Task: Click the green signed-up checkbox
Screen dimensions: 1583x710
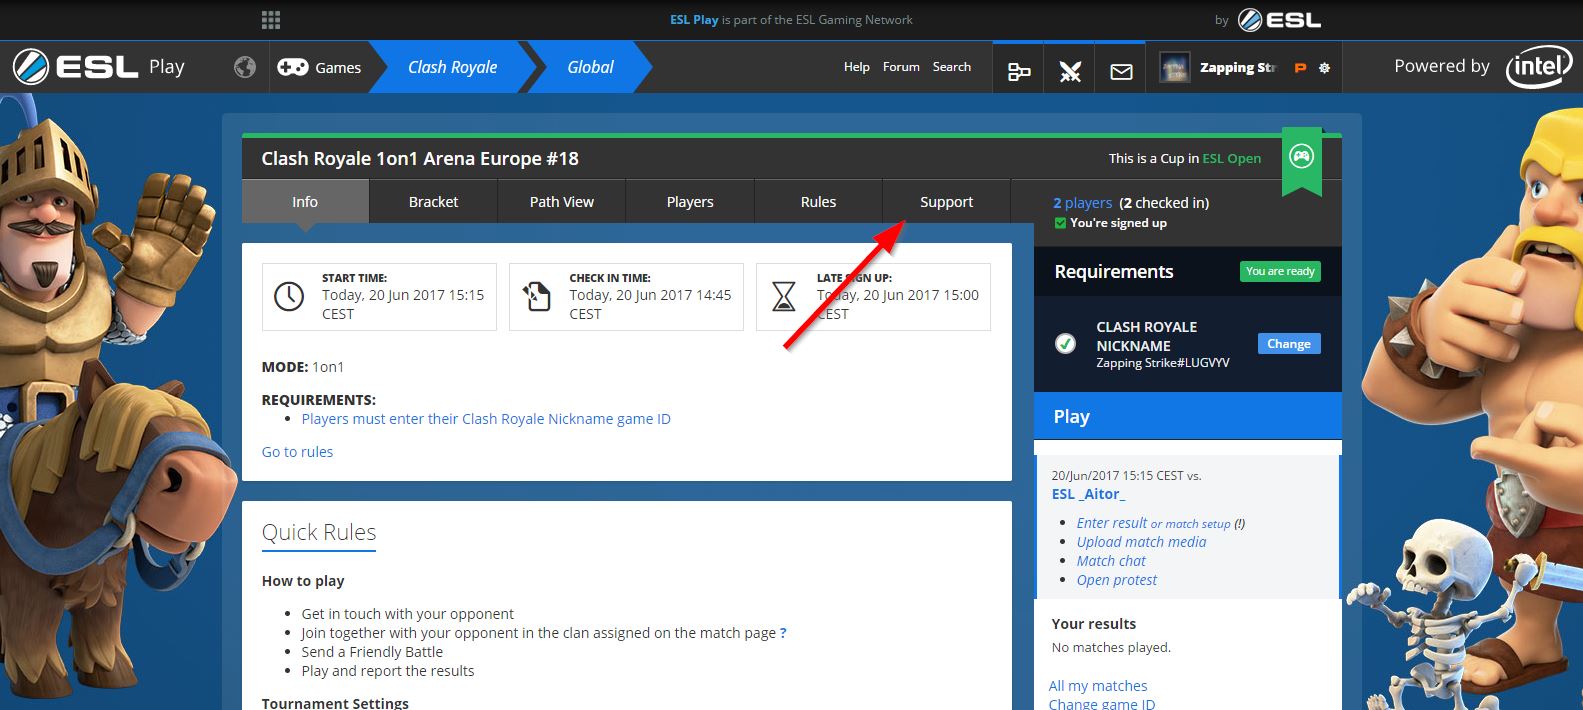Action: click(x=1060, y=223)
